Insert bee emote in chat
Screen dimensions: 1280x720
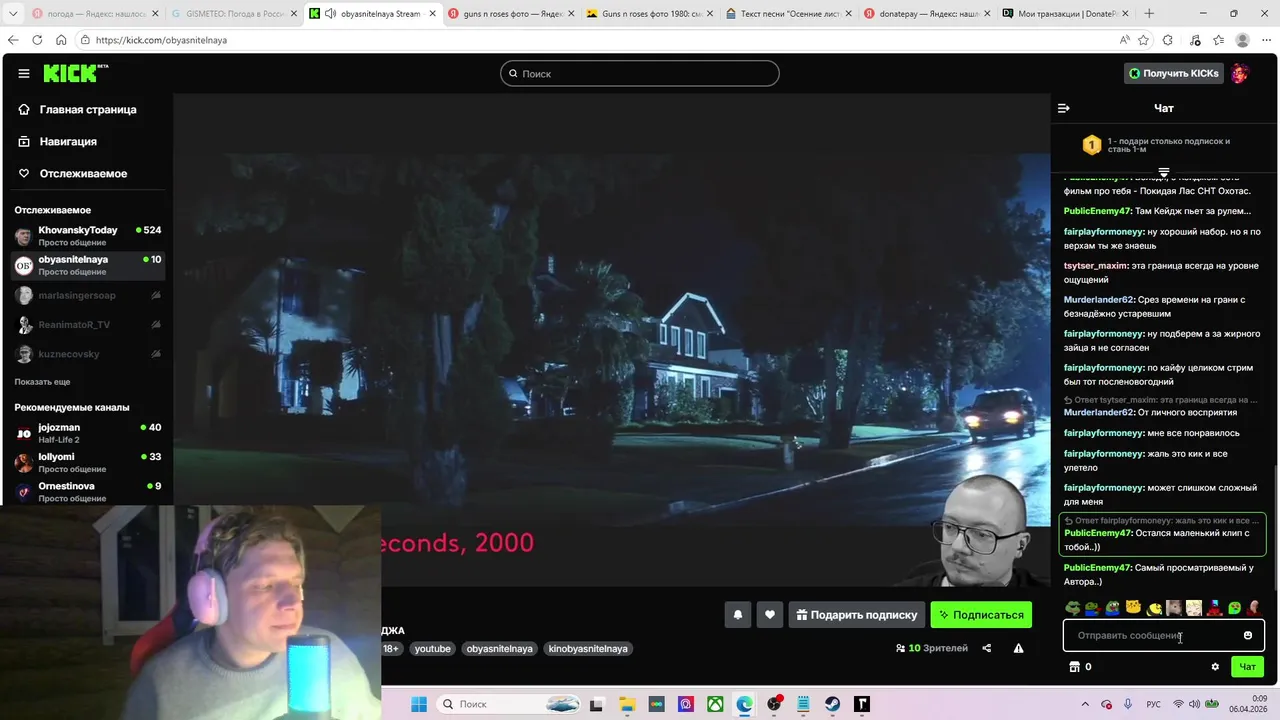coord(1154,607)
